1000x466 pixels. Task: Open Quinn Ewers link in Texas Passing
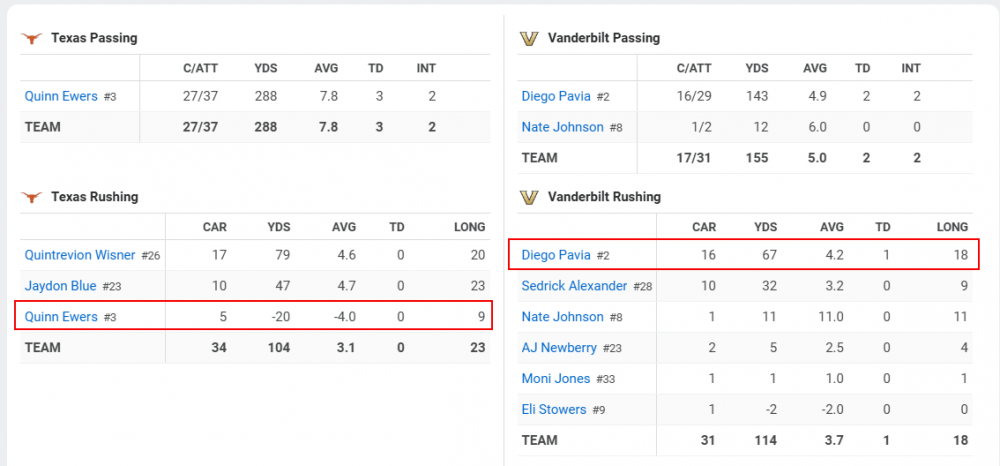61,97
